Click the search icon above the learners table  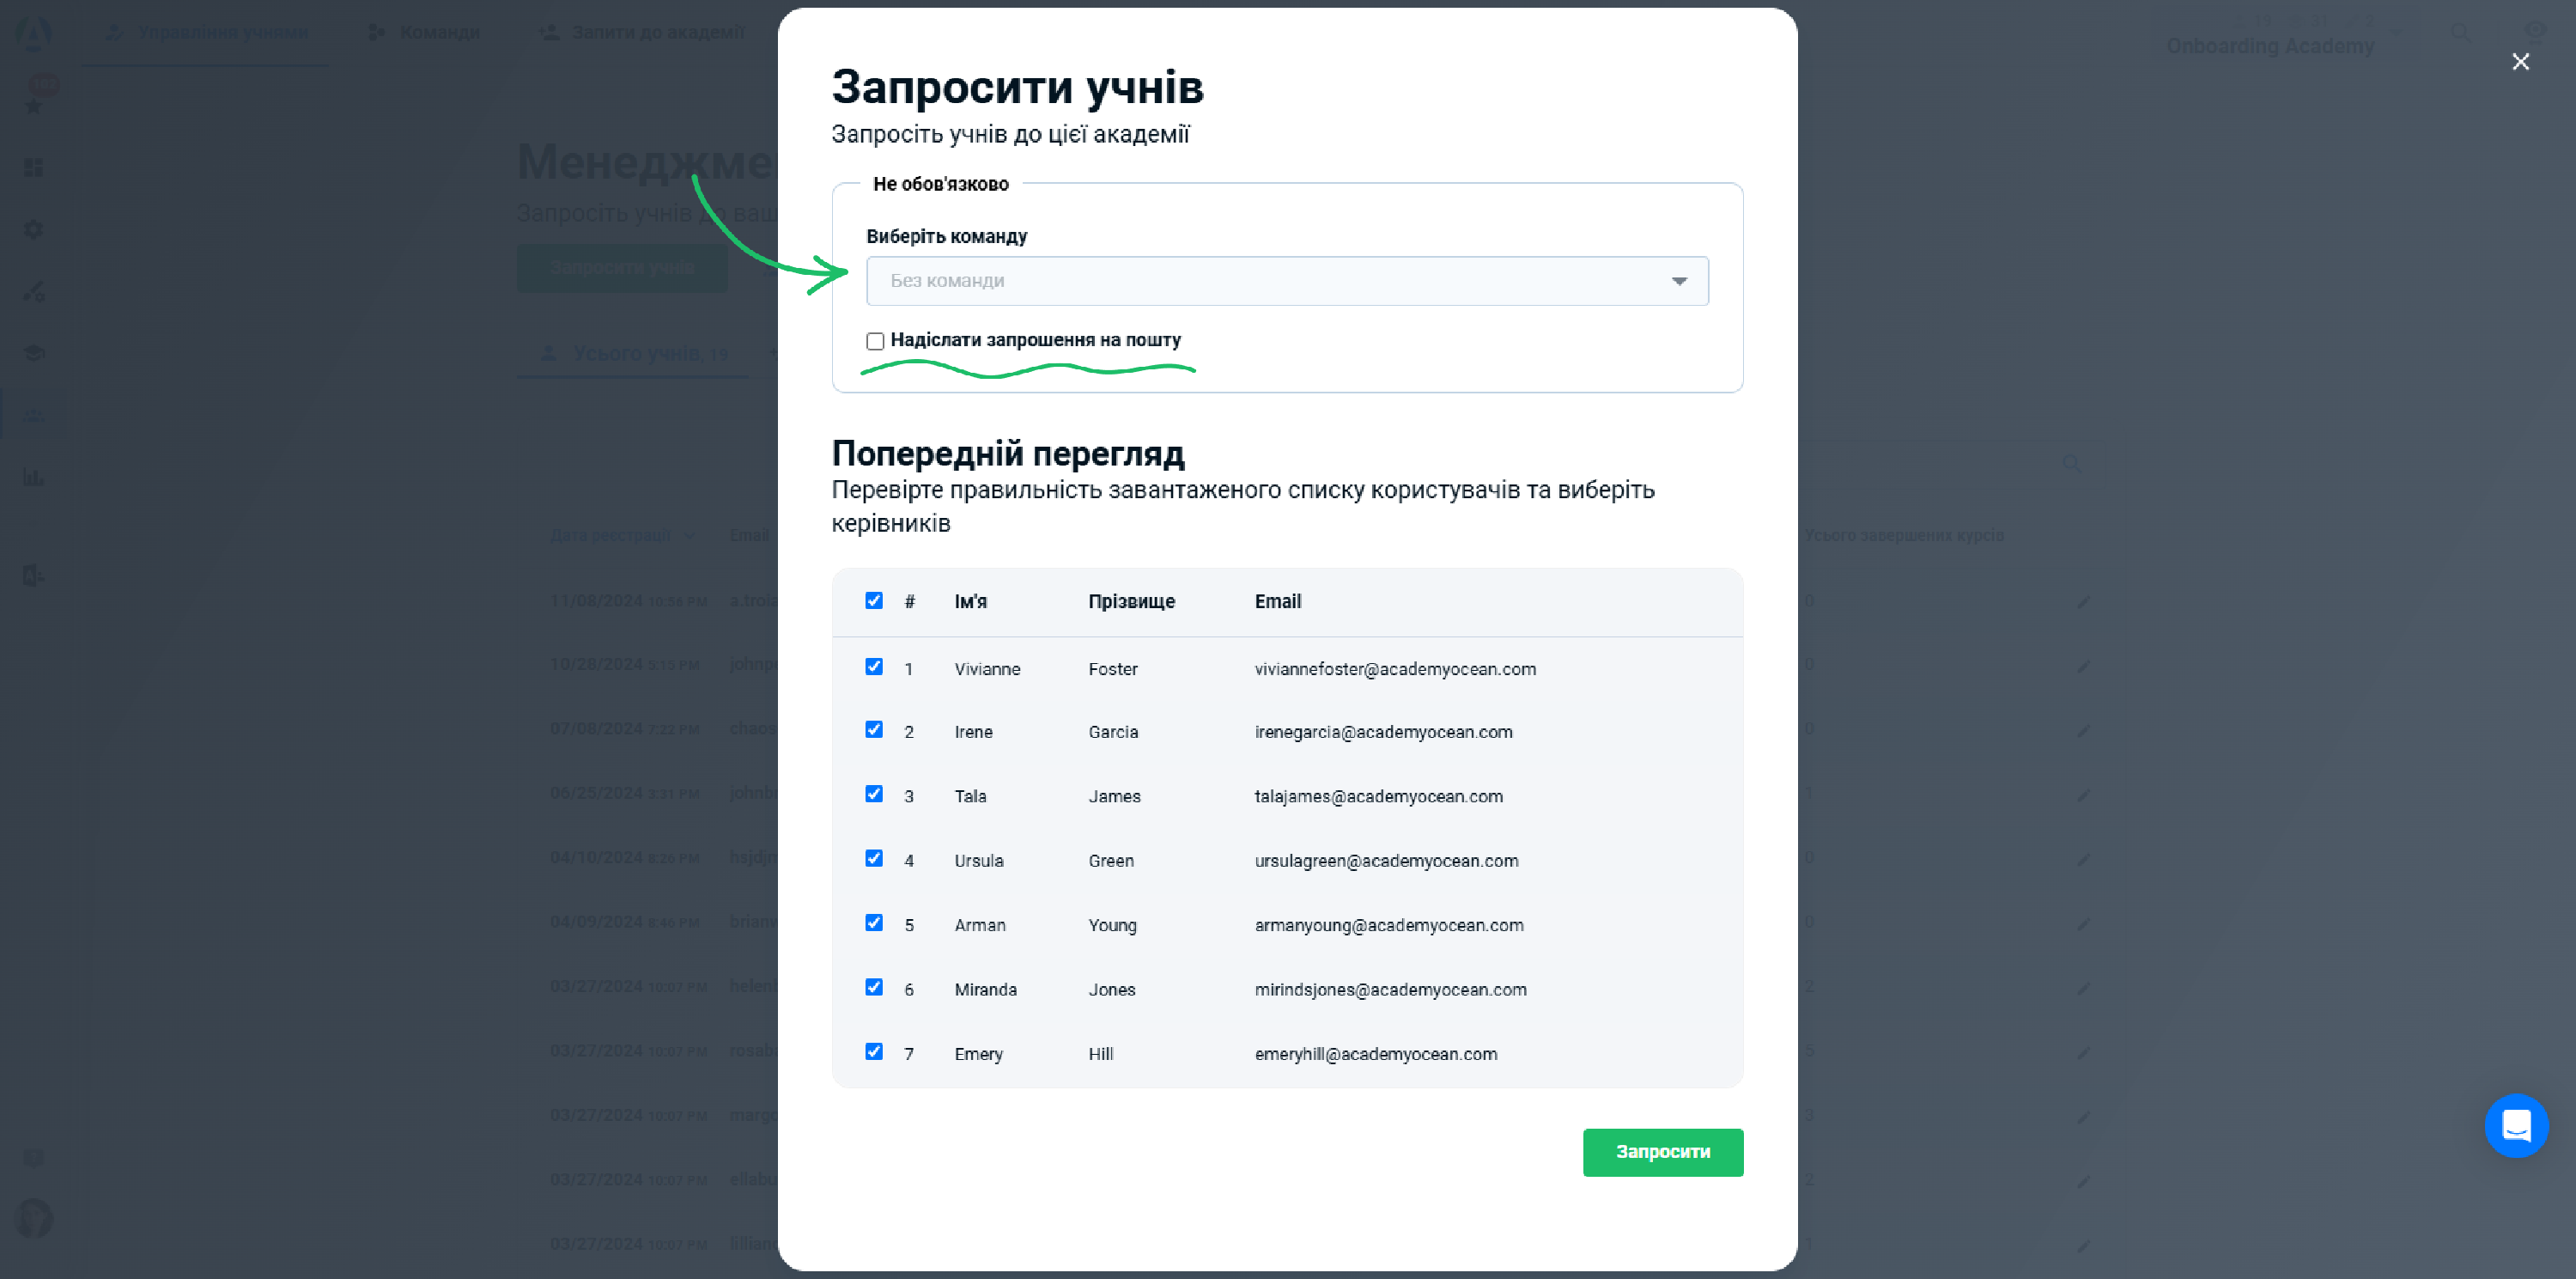pyautogui.click(x=2072, y=465)
